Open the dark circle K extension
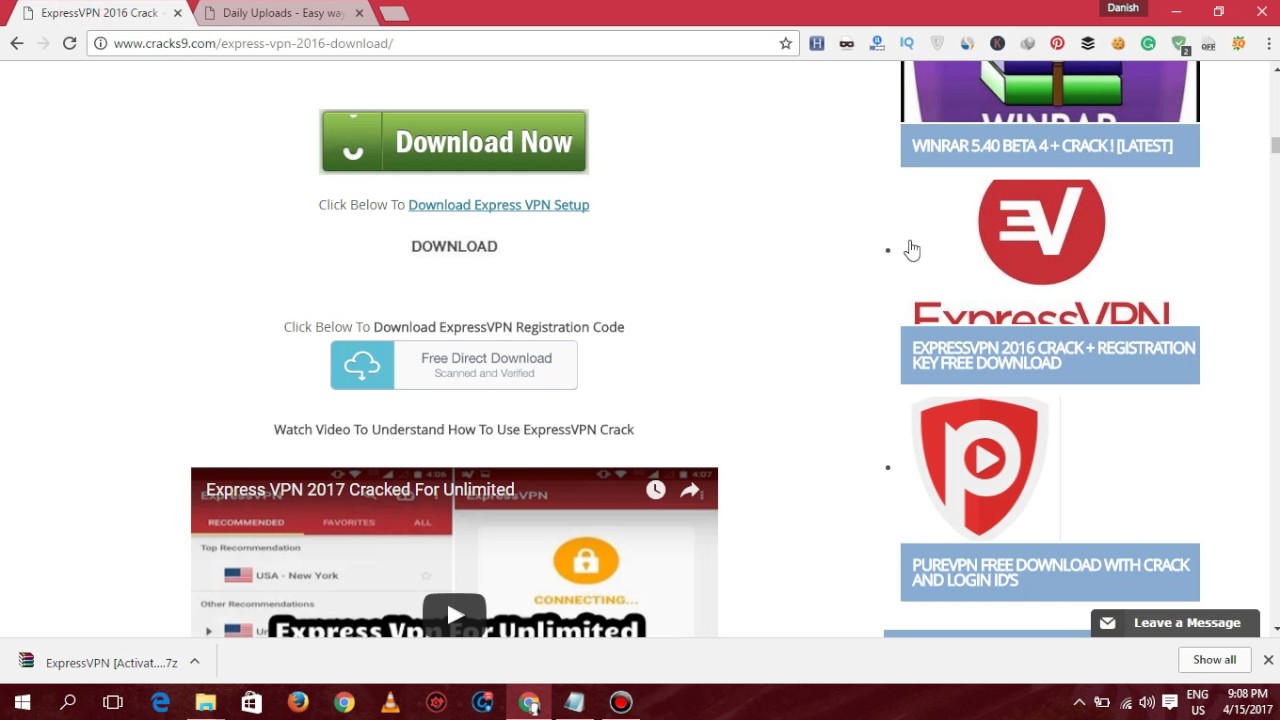 click(997, 43)
